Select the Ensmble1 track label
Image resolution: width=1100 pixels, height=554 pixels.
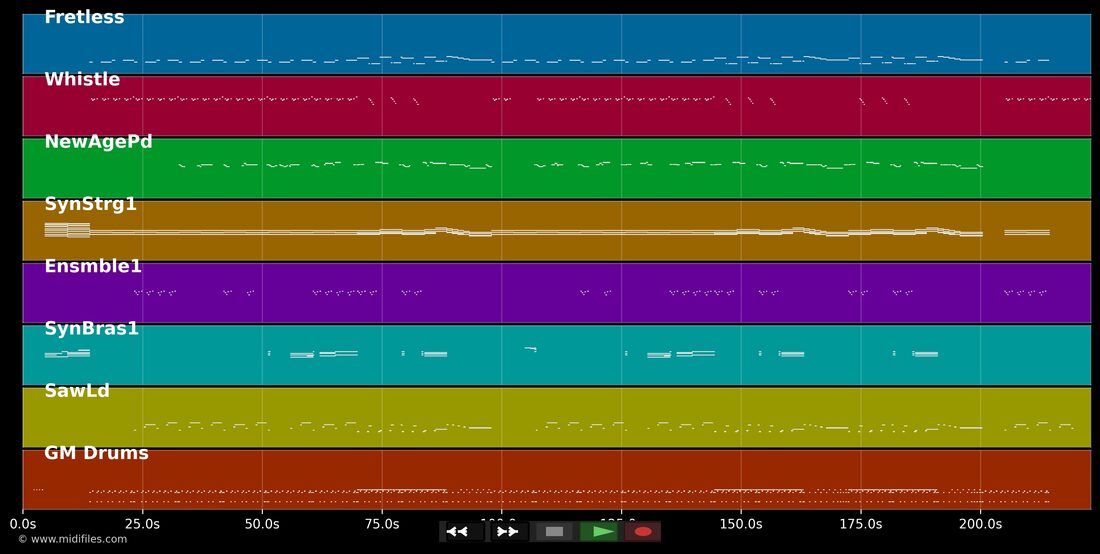(x=93, y=266)
